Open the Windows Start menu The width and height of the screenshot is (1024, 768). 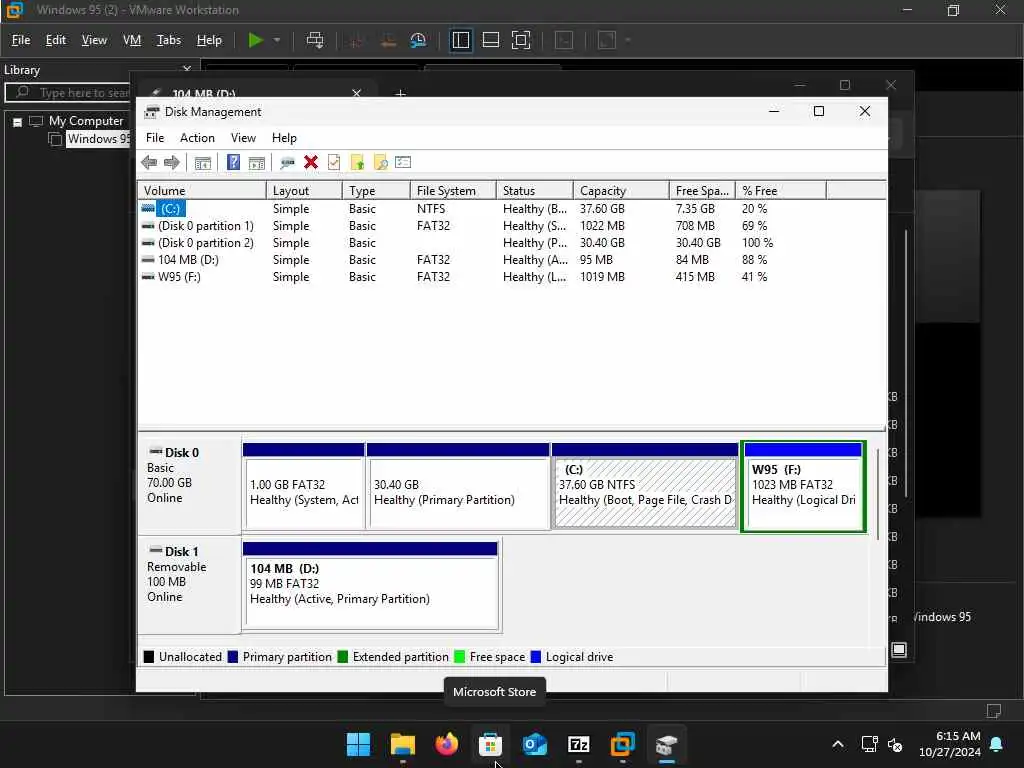359,744
